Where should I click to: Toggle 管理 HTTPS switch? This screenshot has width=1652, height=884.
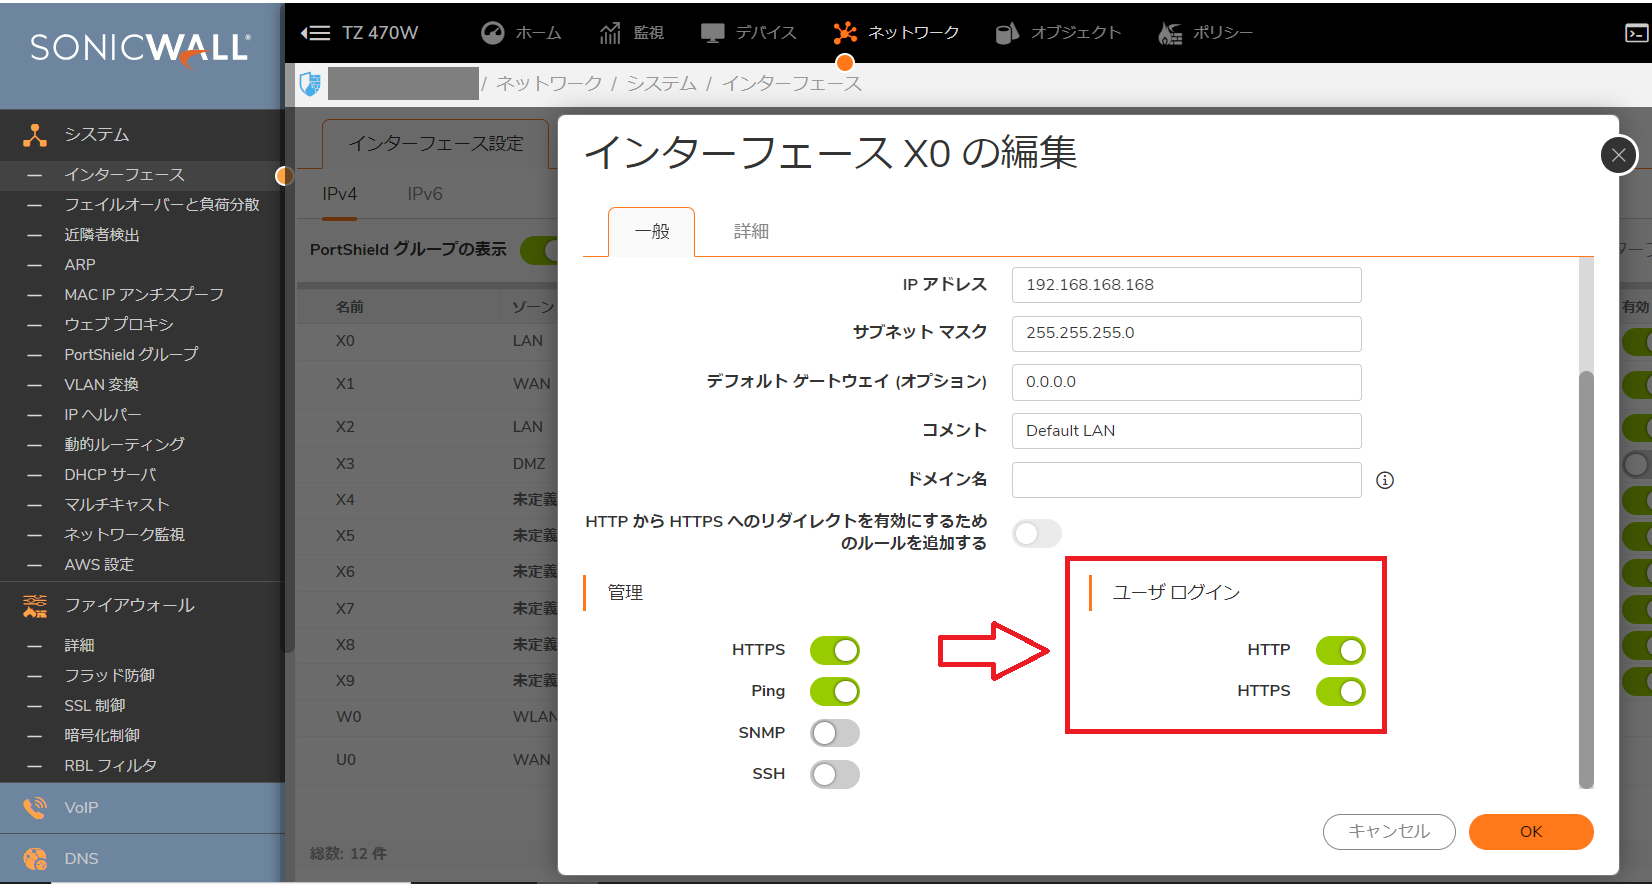[x=835, y=650]
